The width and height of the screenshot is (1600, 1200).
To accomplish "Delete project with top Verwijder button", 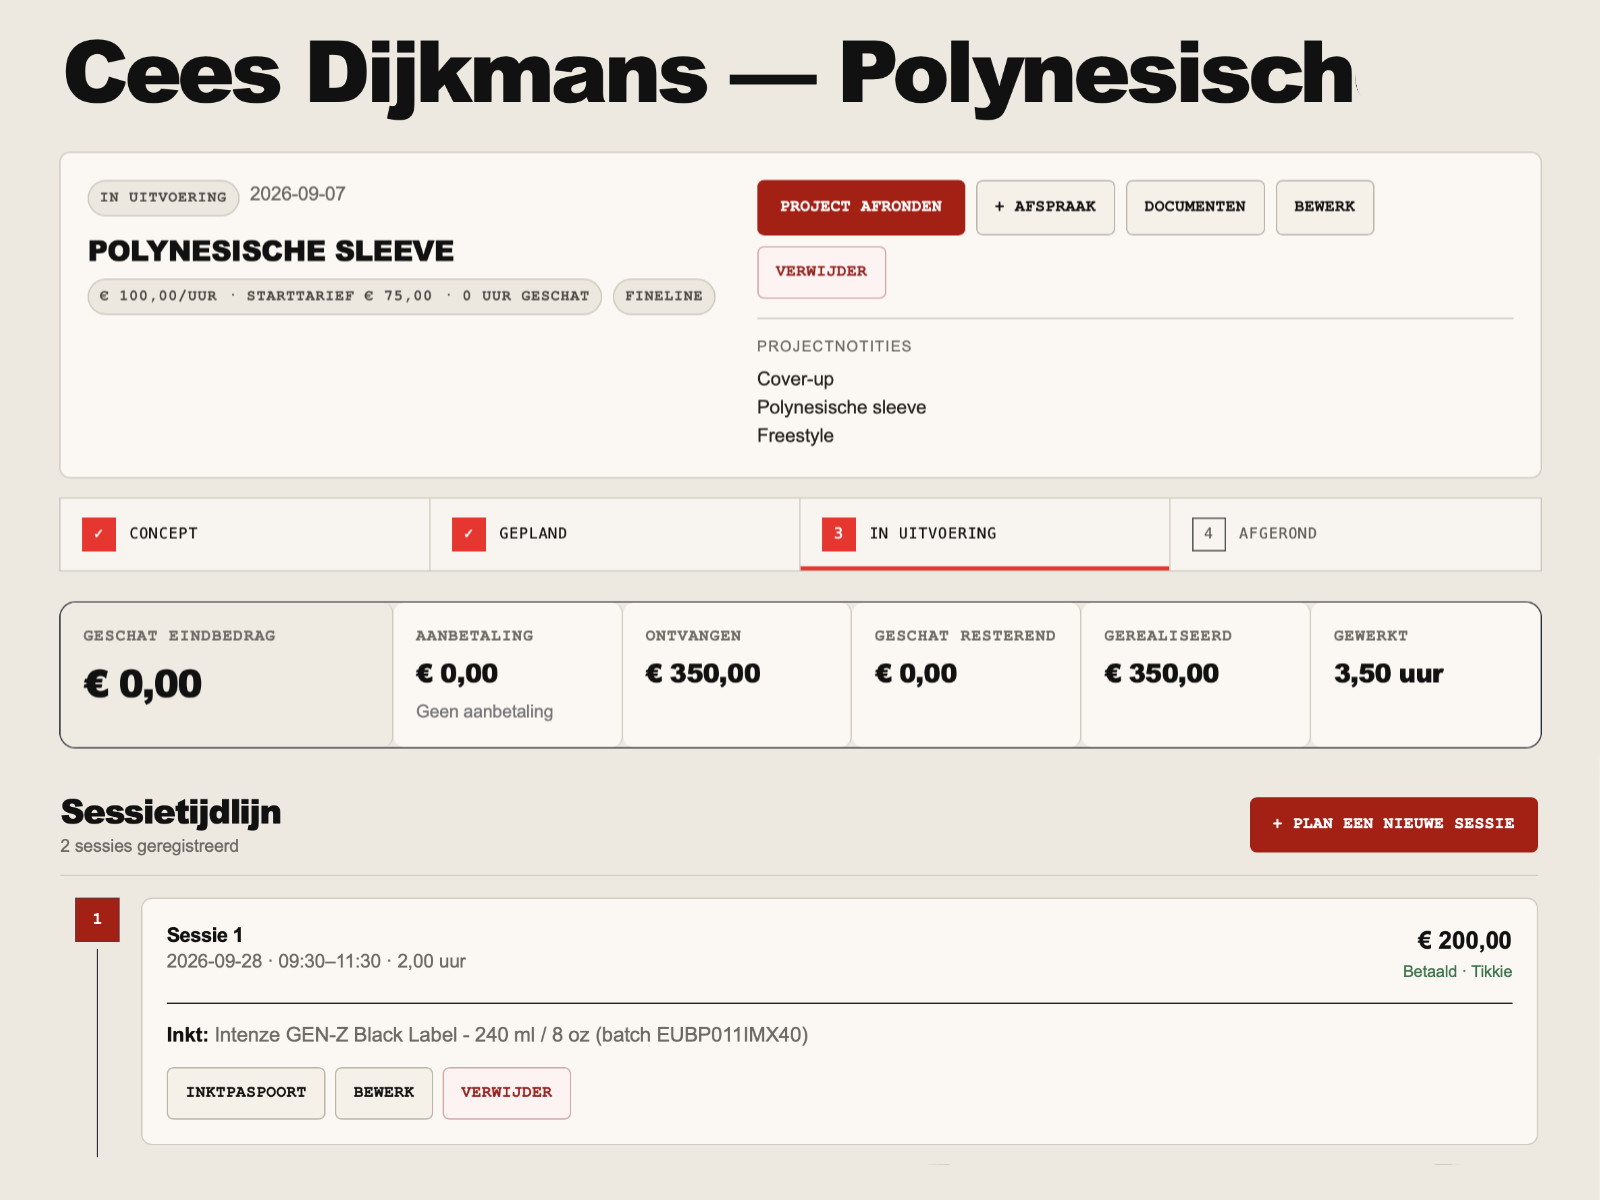I will click(821, 272).
